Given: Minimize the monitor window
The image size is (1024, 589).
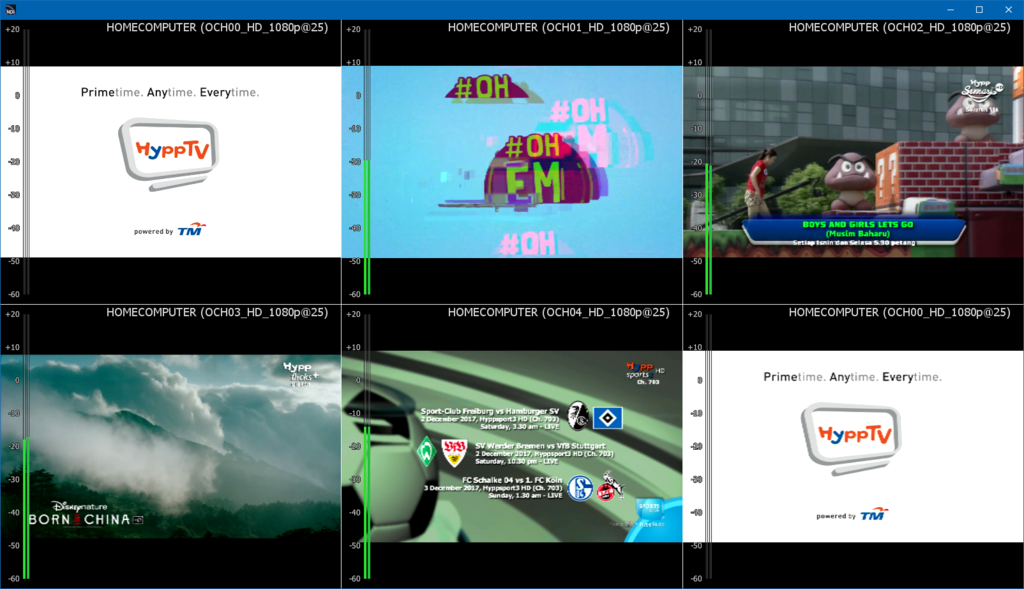Looking at the screenshot, I should coord(950,10).
